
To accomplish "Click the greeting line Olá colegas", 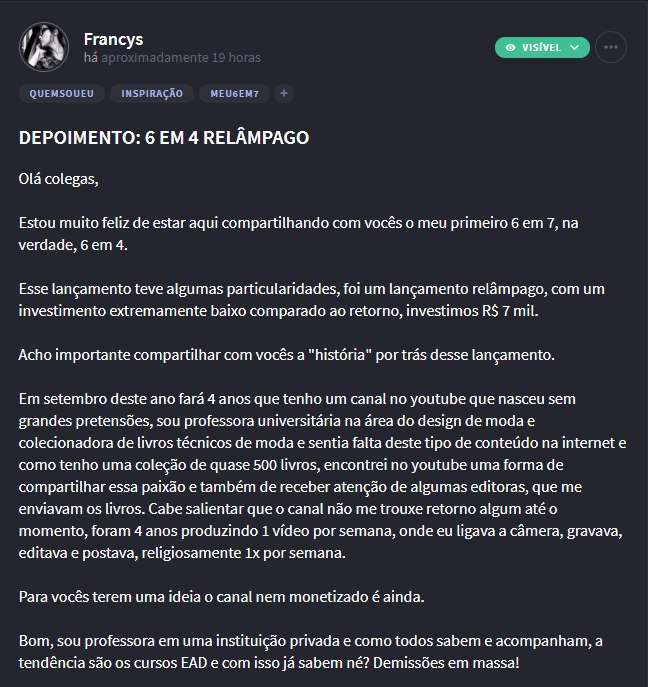I will pyautogui.click(x=58, y=179).
